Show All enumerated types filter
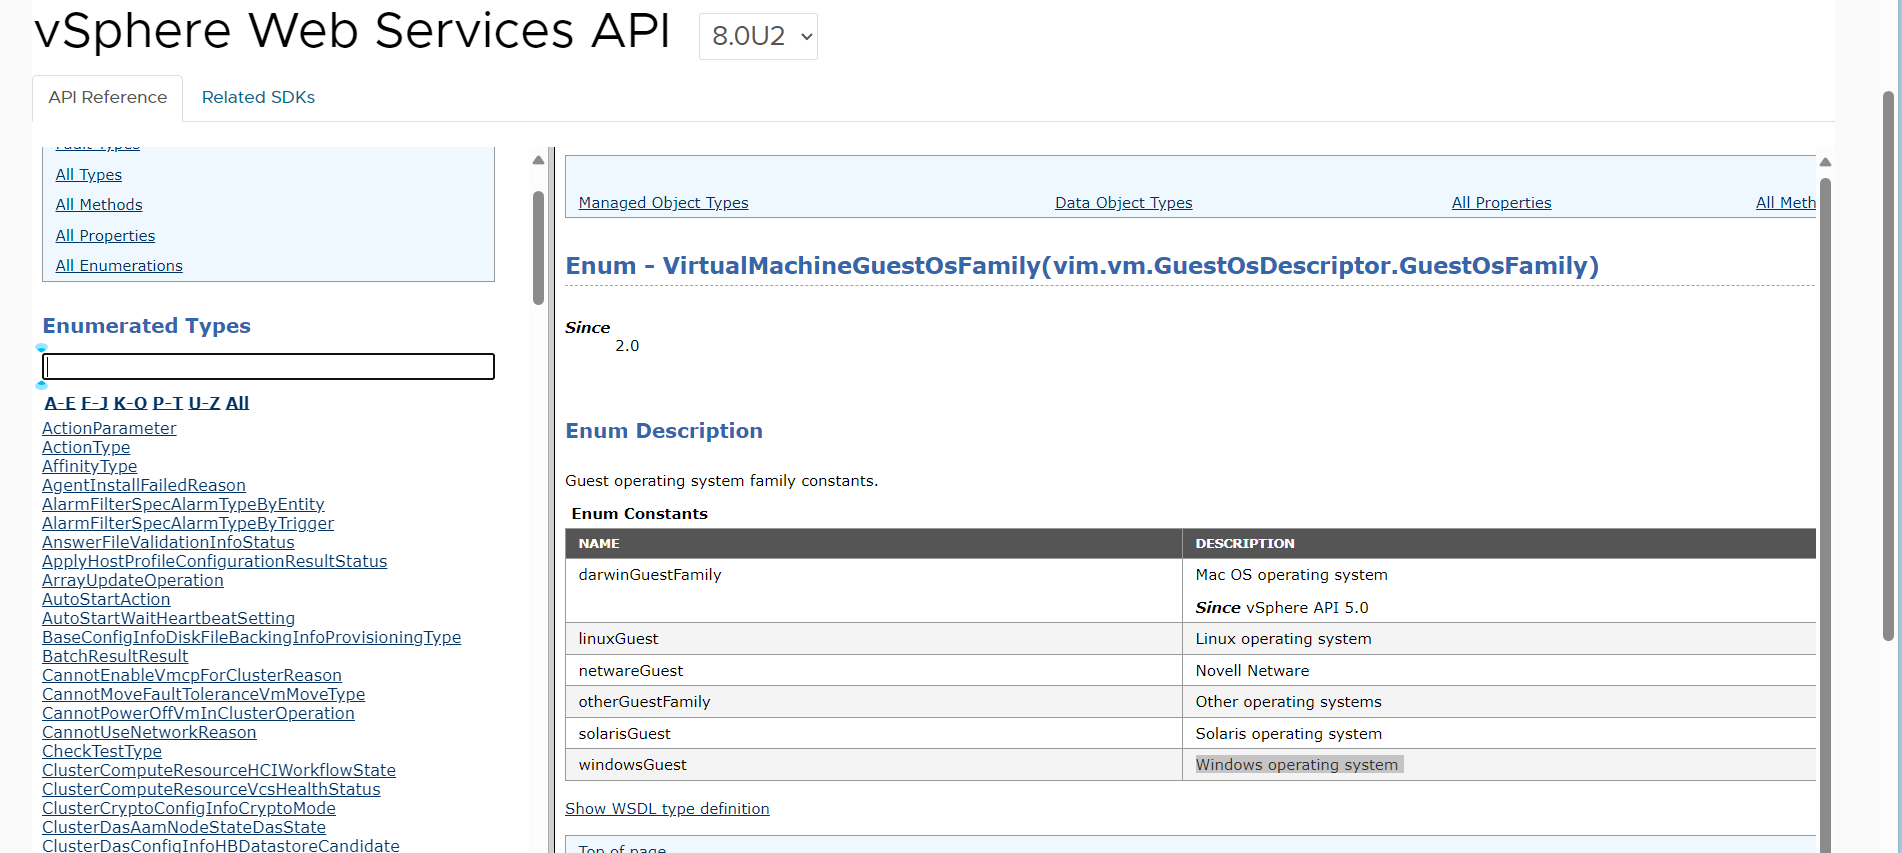The width and height of the screenshot is (1902, 853). [237, 403]
